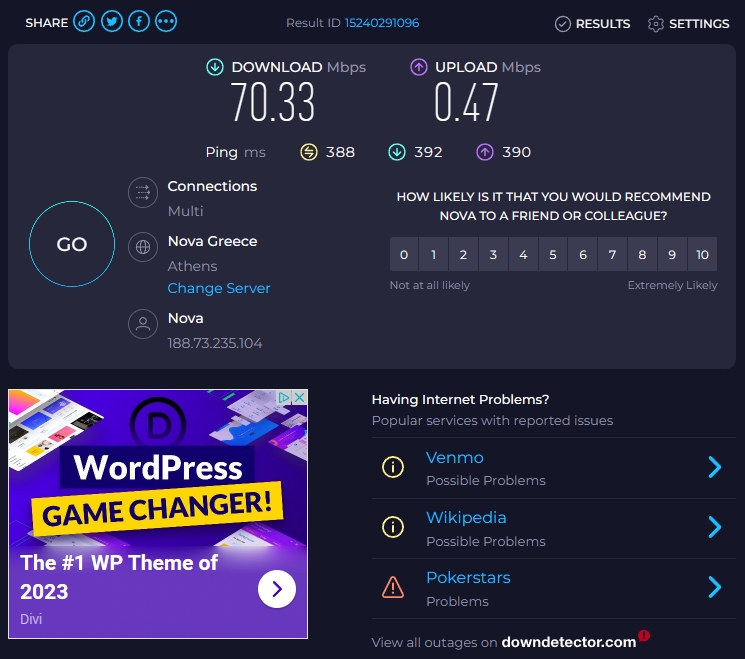
Task: Rate recommendation score 6
Action: pyautogui.click(x=583, y=254)
